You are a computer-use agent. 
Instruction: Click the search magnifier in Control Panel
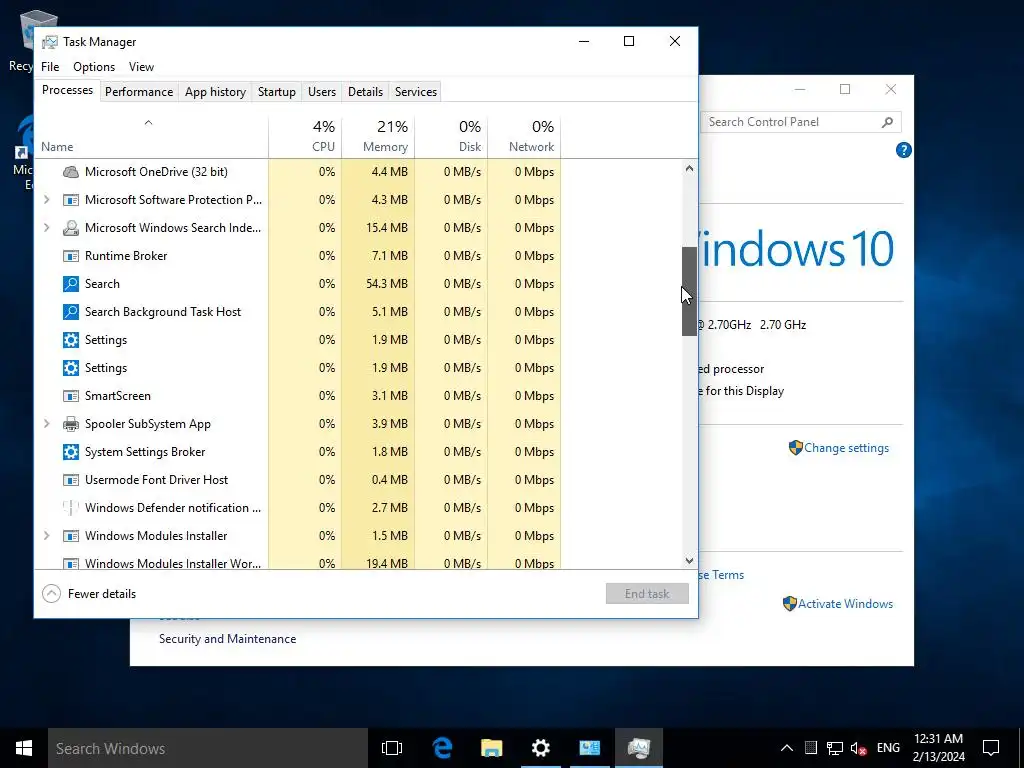point(887,122)
